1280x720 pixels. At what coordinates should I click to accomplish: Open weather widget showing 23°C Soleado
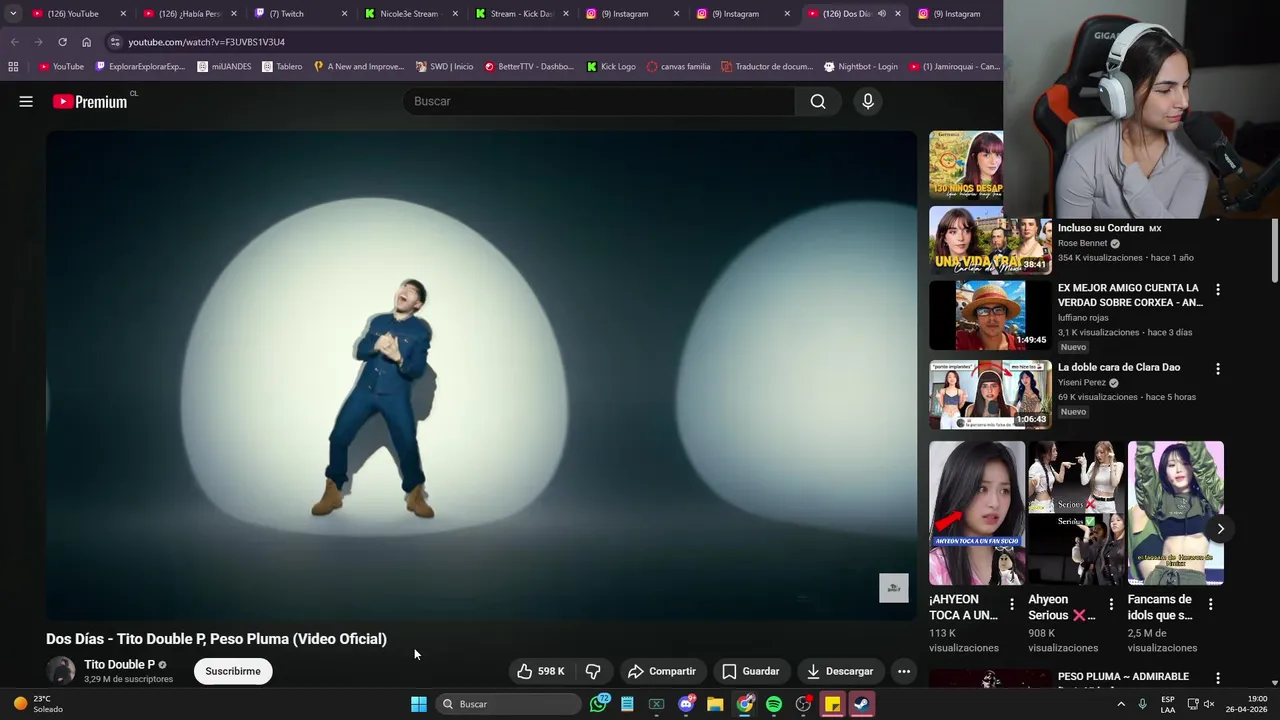tap(38, 704)
